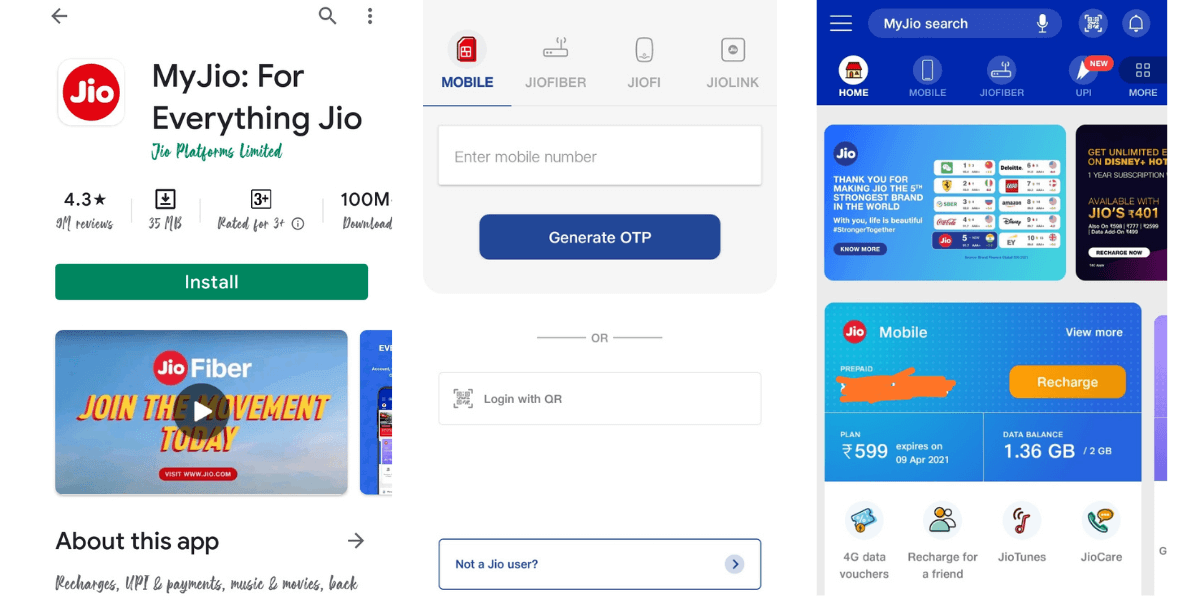Select the 4G data vouchers icon
Screen dimensions: 1200x600
(864, 521)
